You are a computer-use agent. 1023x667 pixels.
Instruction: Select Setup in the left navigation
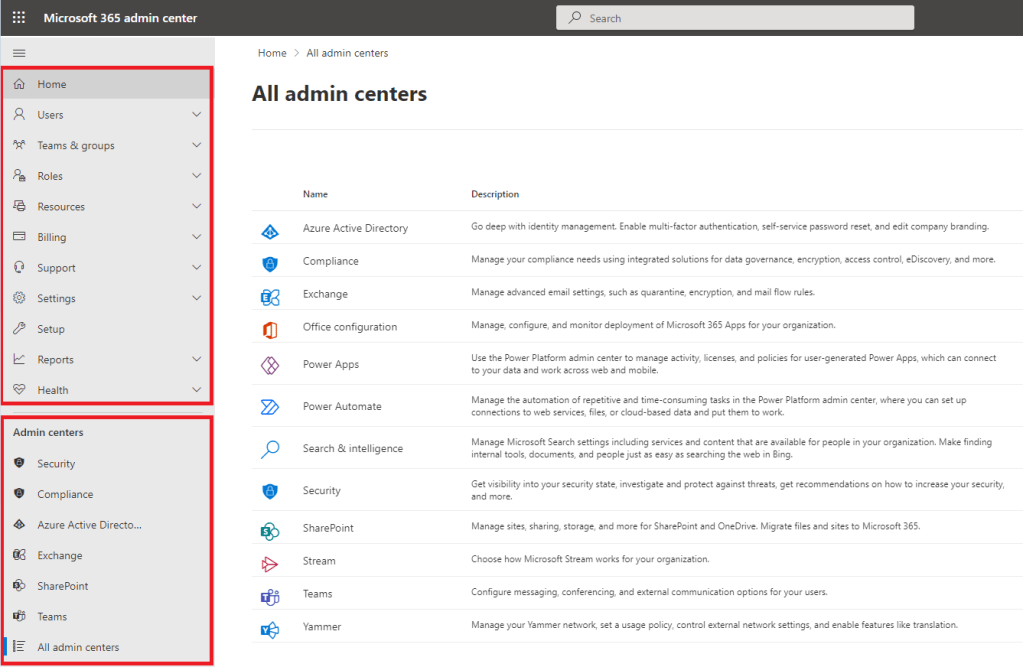(x=51, y=329)
